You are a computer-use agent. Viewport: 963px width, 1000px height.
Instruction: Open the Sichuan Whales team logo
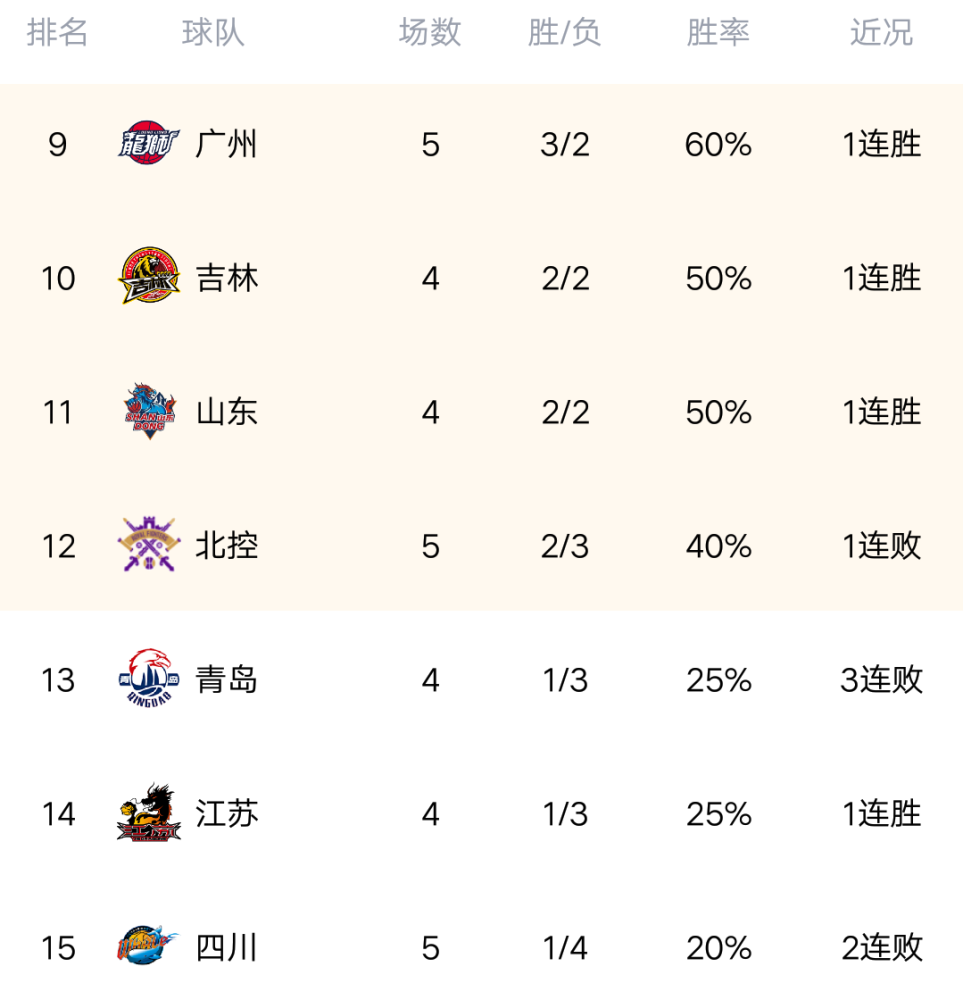149,946
